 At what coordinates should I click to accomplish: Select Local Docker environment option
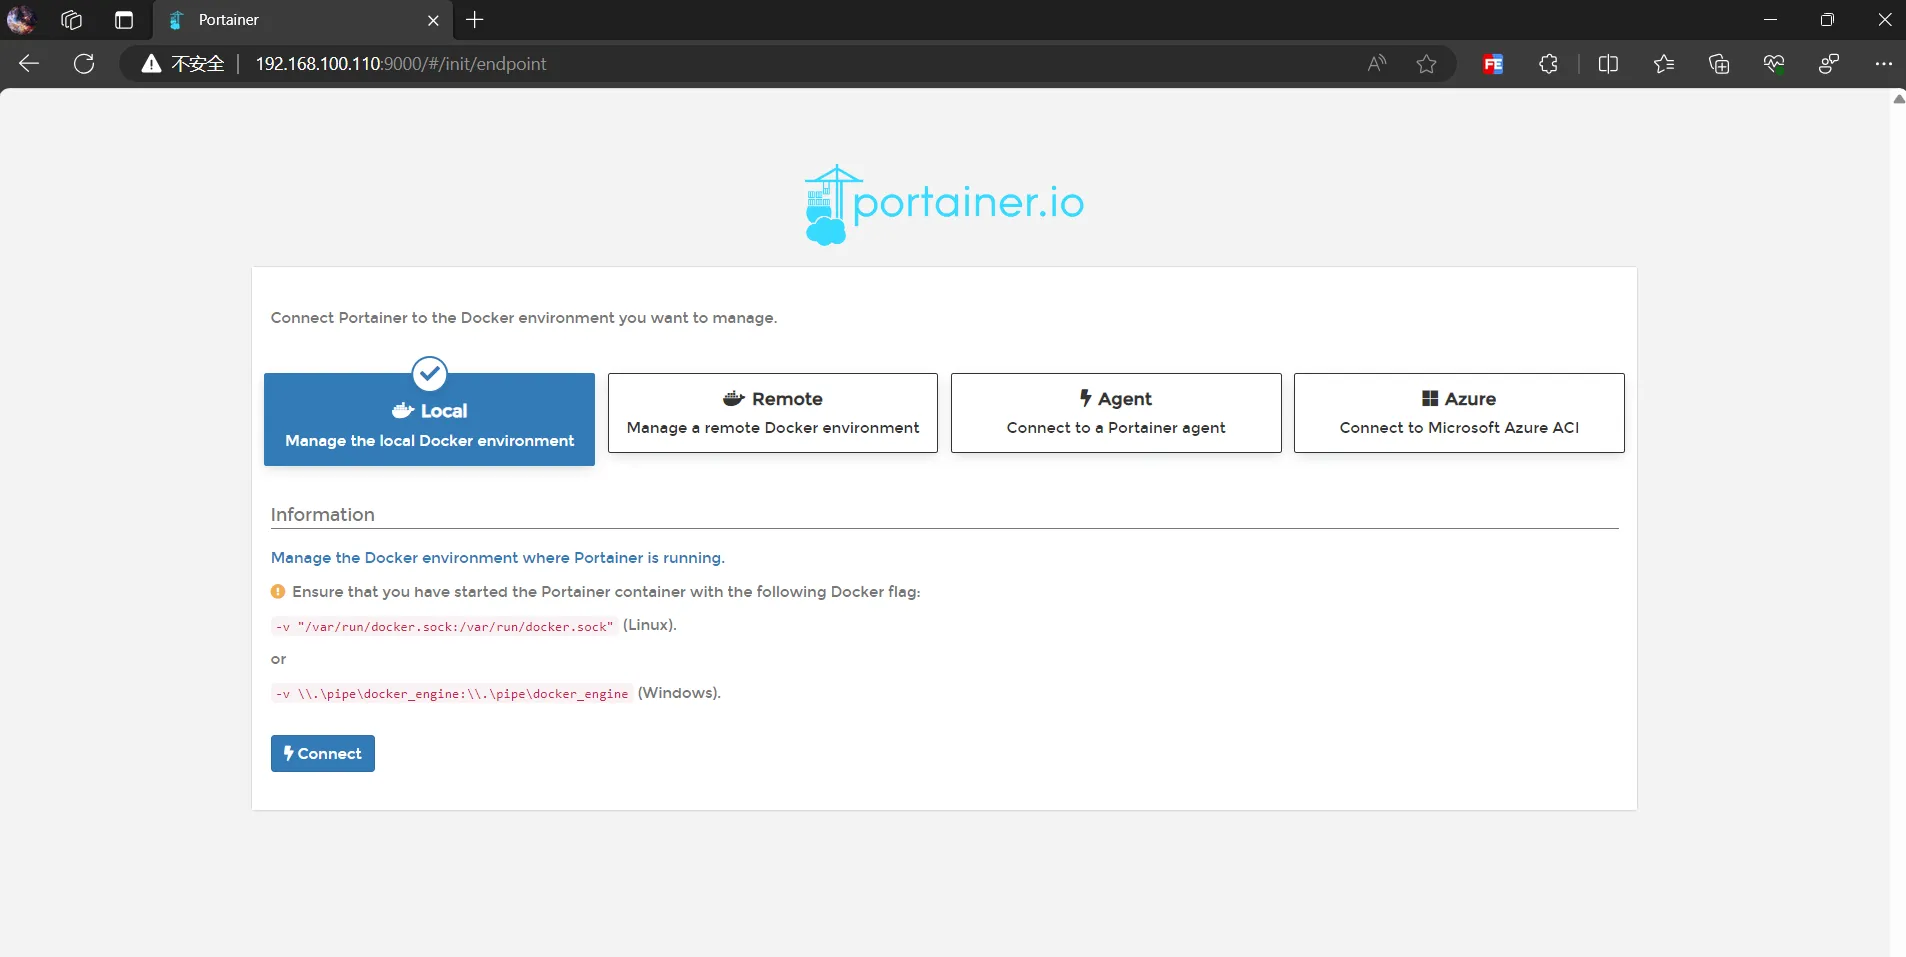coord(429,420)
